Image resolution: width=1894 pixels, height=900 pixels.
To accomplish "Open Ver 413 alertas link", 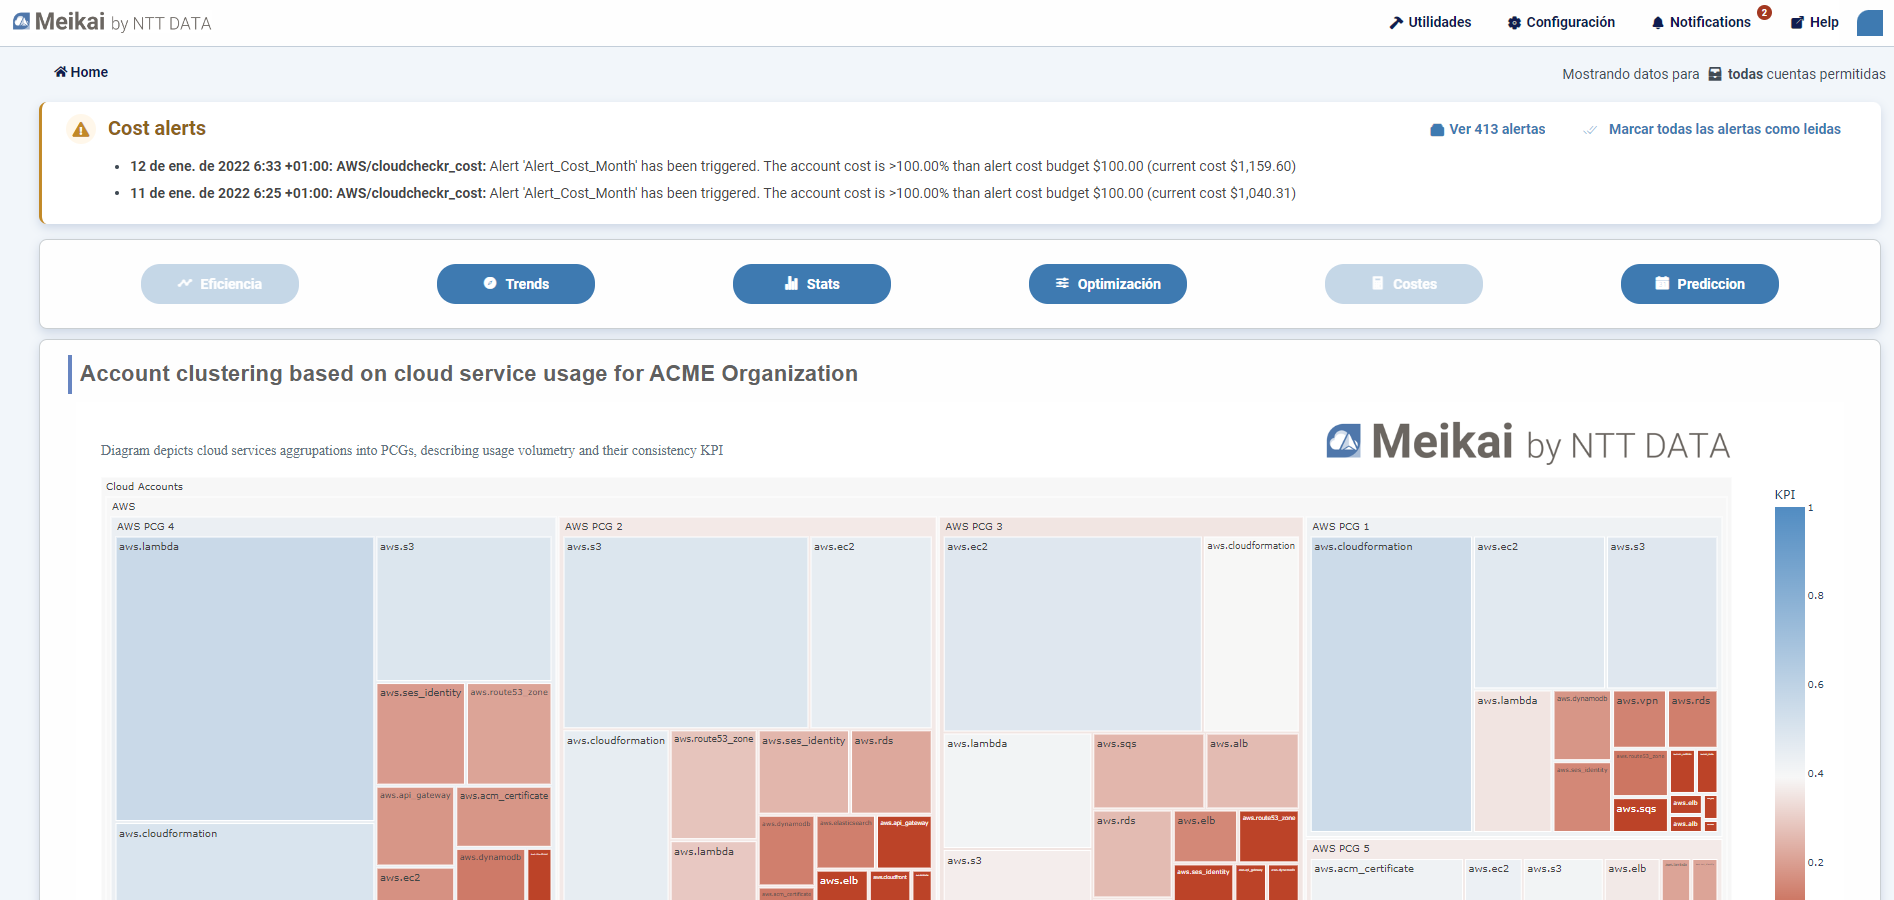I will pos(1487,129).
